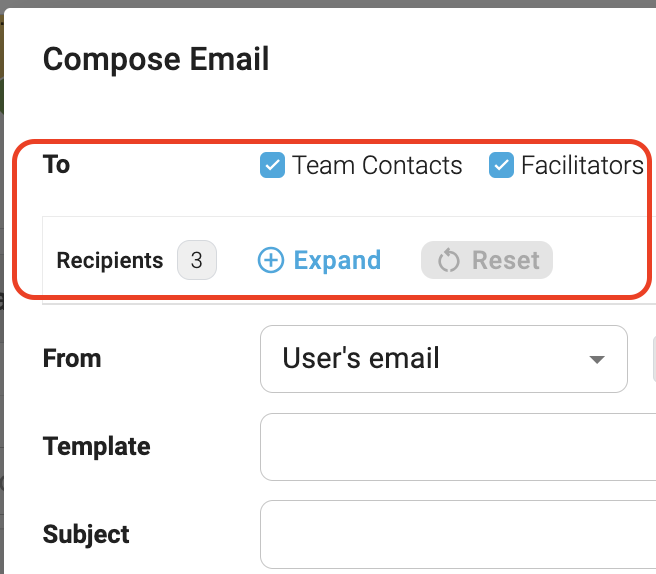
Task: Click the circled plus icon beside Expand
Action: (271, 260)
